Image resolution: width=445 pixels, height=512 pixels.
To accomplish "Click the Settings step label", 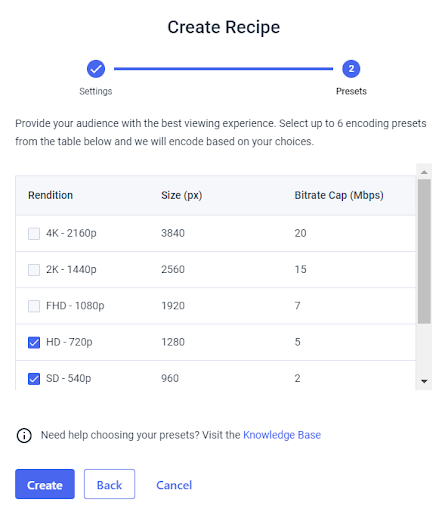I will click(x=96, y=91).
